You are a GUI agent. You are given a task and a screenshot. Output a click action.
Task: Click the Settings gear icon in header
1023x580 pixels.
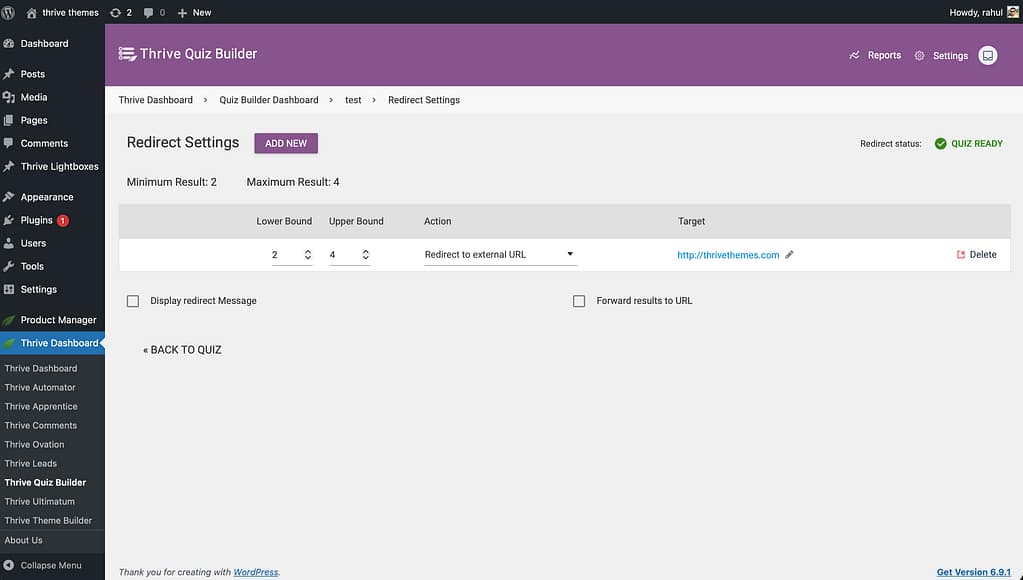[919, 56]
